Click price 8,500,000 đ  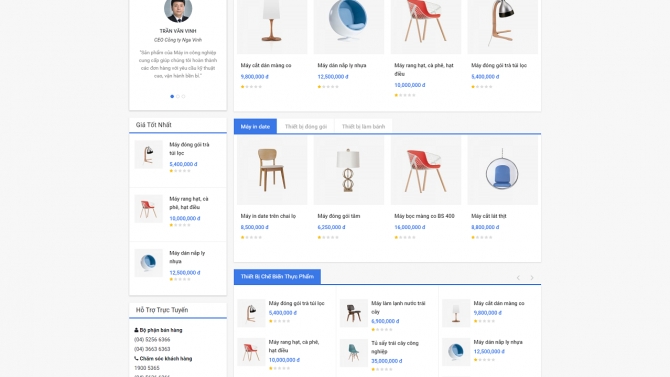click(254, 227)
